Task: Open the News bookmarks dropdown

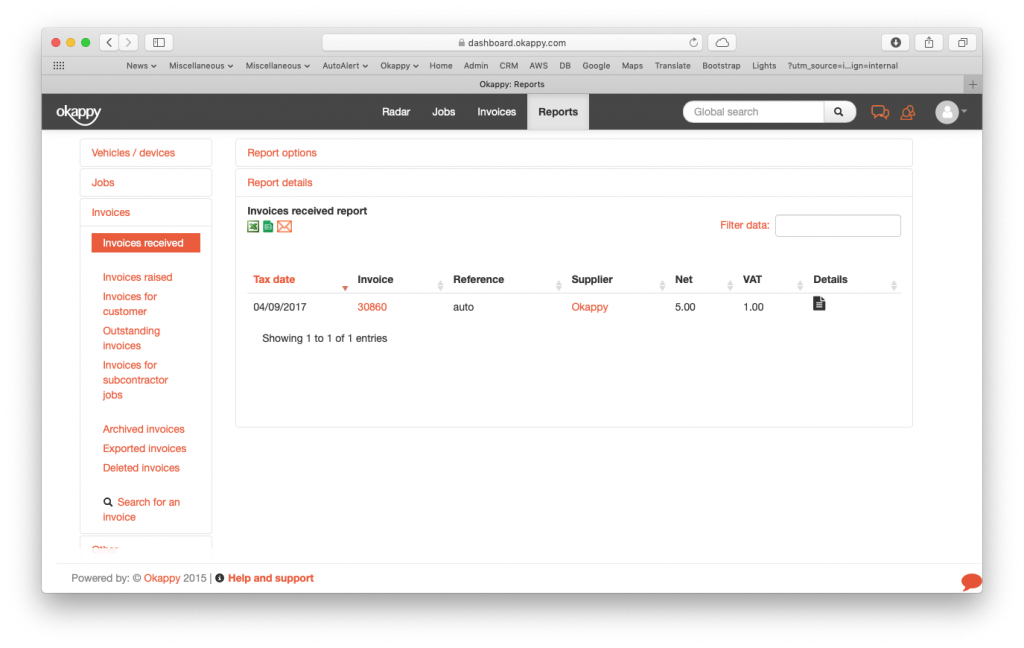Action: tap(141, 66)
